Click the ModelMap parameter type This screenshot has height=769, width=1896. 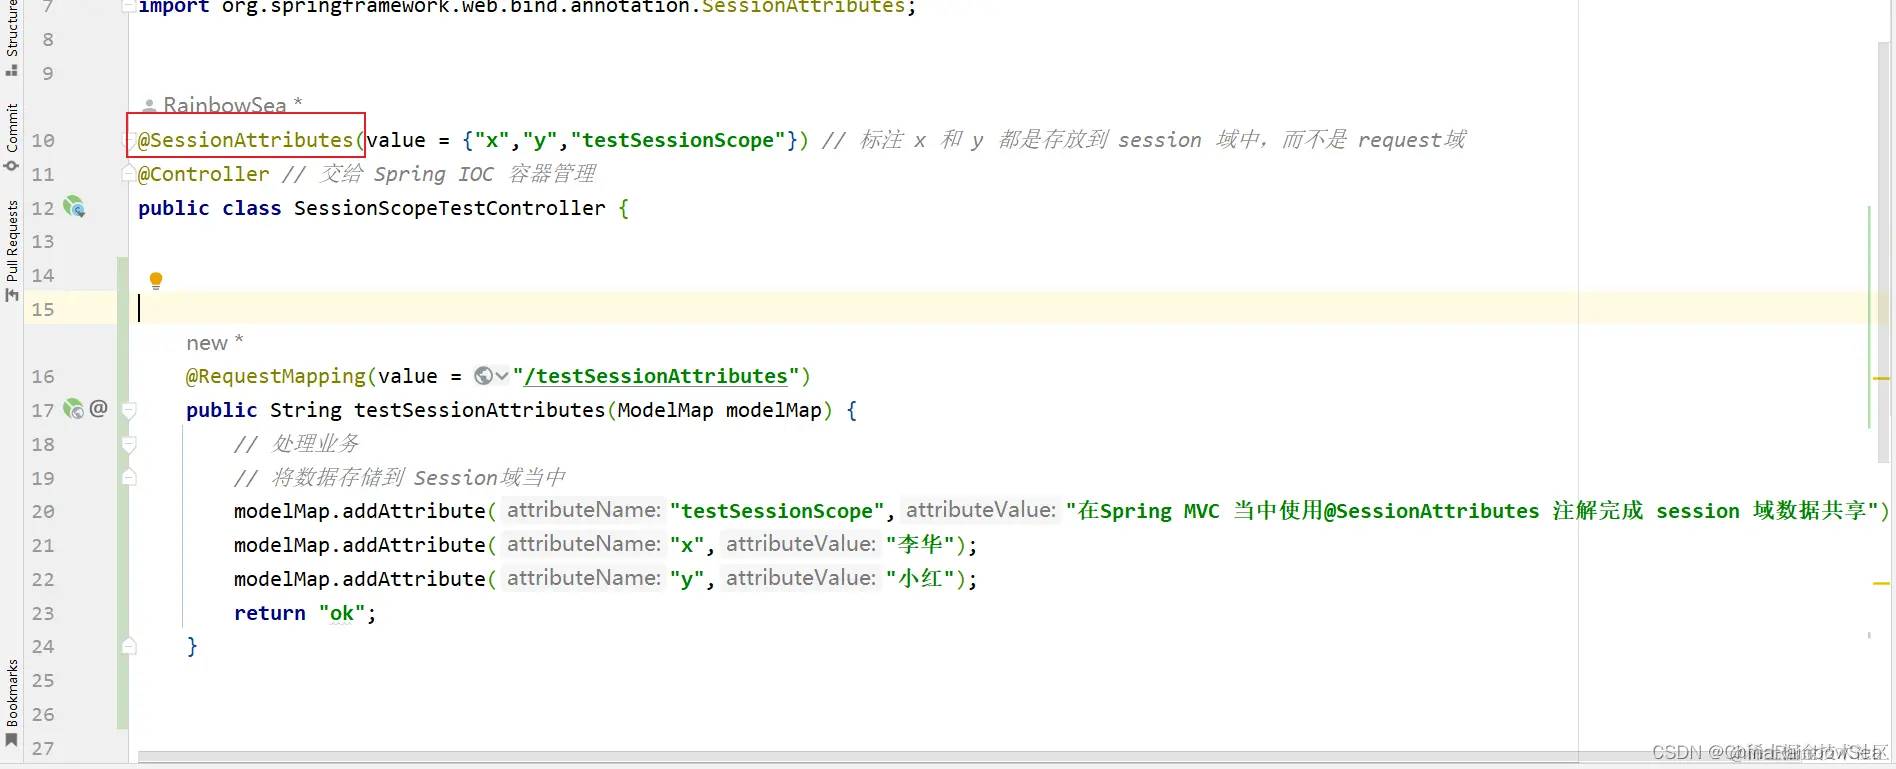tap(665, 410)
